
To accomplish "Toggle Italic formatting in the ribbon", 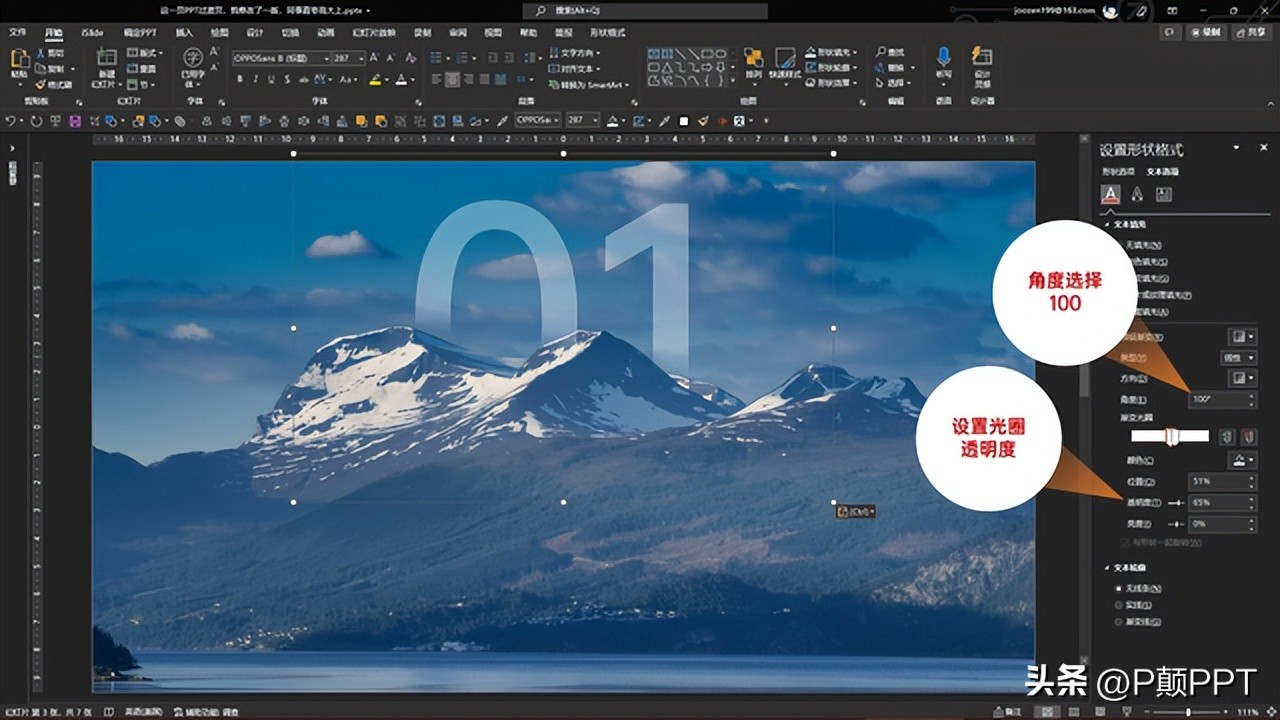I will coord(255,79).
